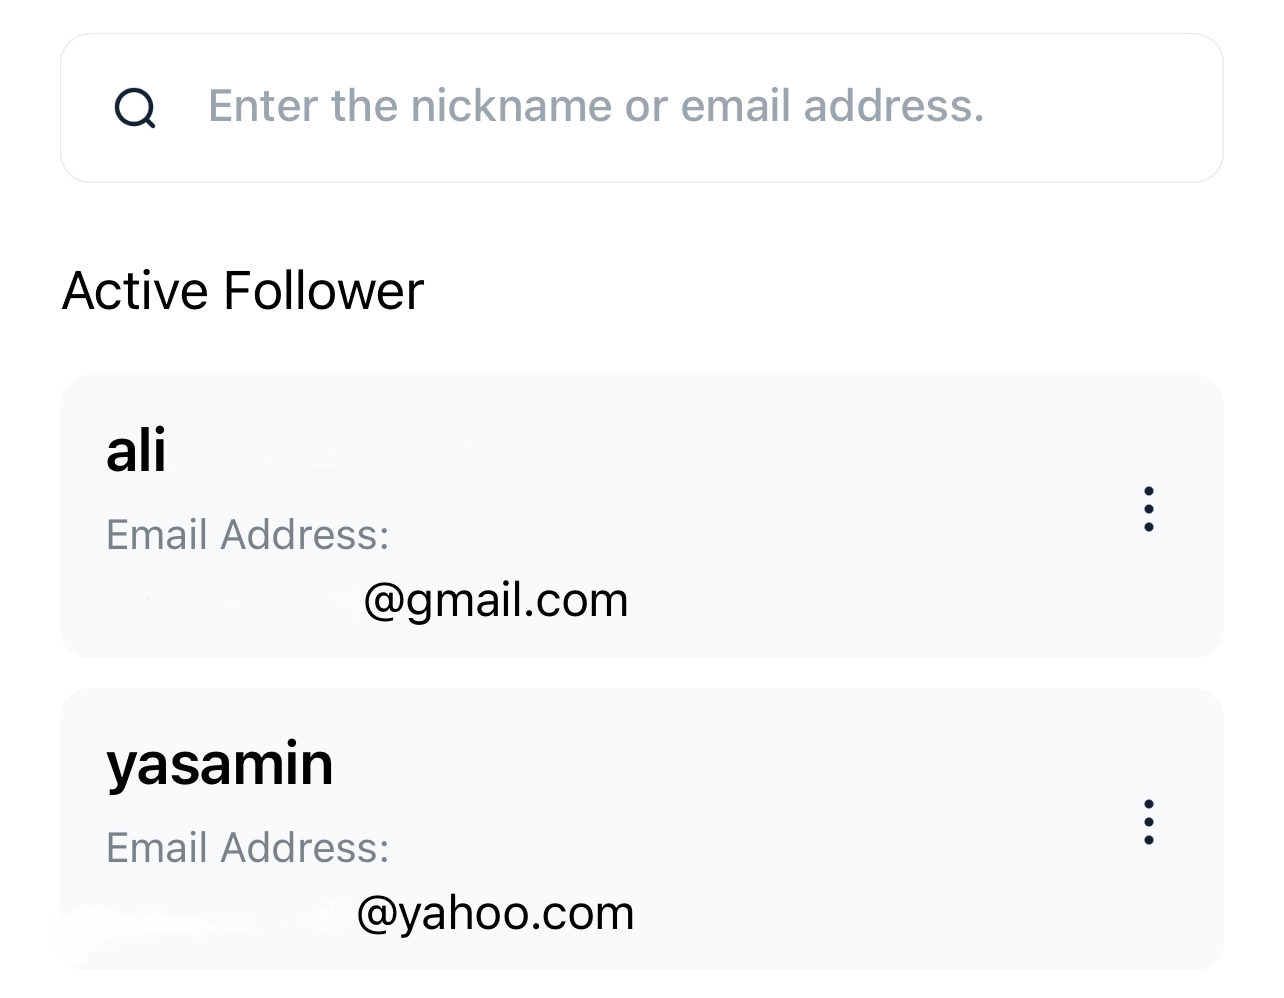Select the follower name ali
Viewport: 1284px width, 998px height.
click(136, 451)
